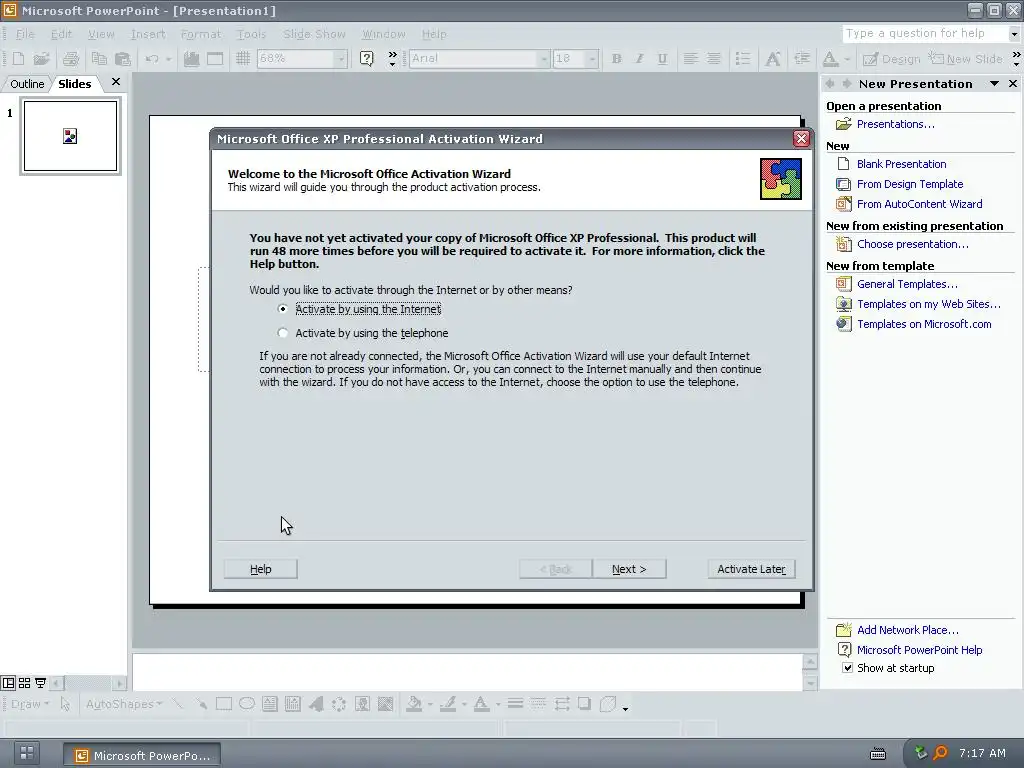Click the Bullets list icon
This screenshot has height=768, width=1024.
(x=743, y=59)
